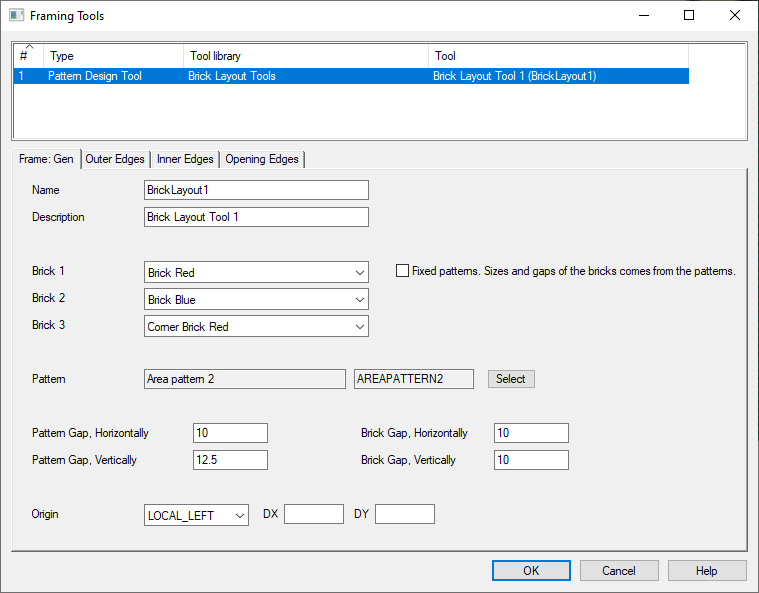Sort list by Tool library column header
This screenshot has width=759, height=593.
click(x=306, y=56)
